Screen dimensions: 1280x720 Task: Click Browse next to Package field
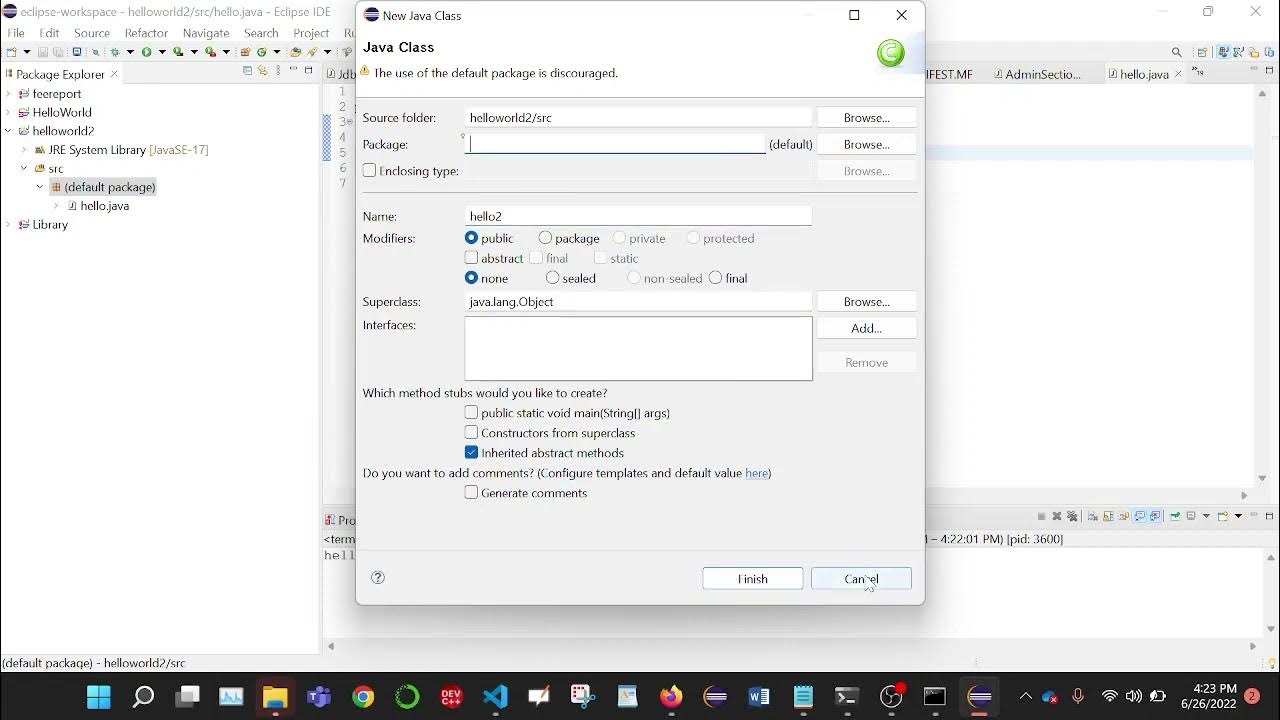[867, 144]
